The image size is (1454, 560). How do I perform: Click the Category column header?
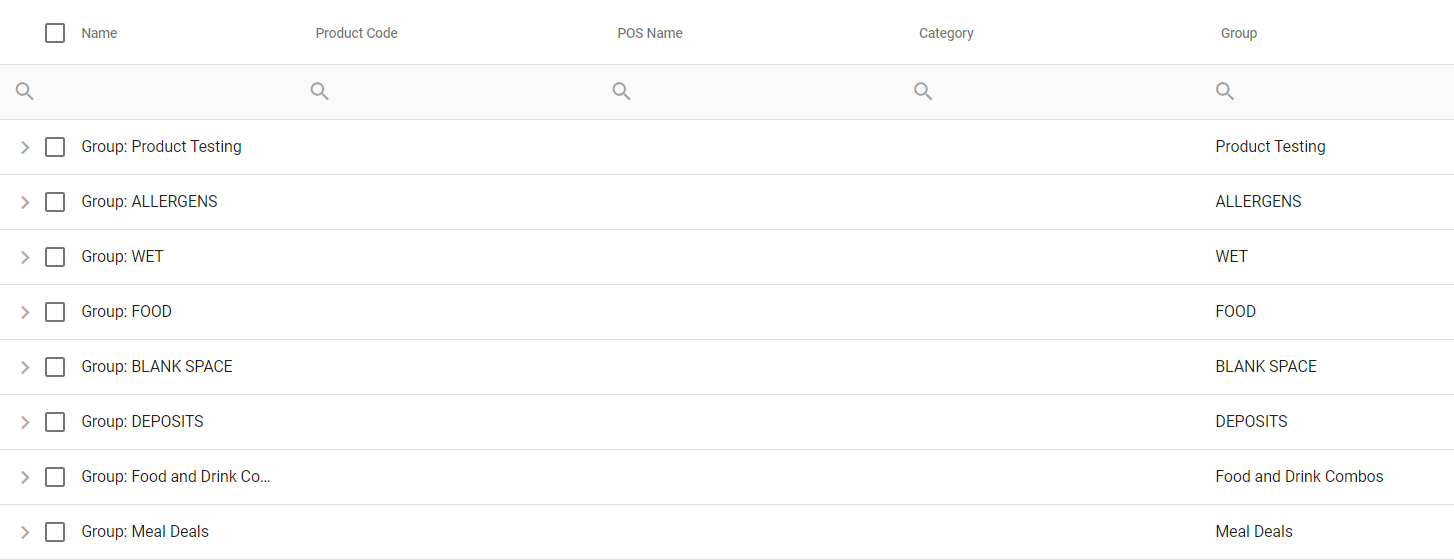pos(946,33)
